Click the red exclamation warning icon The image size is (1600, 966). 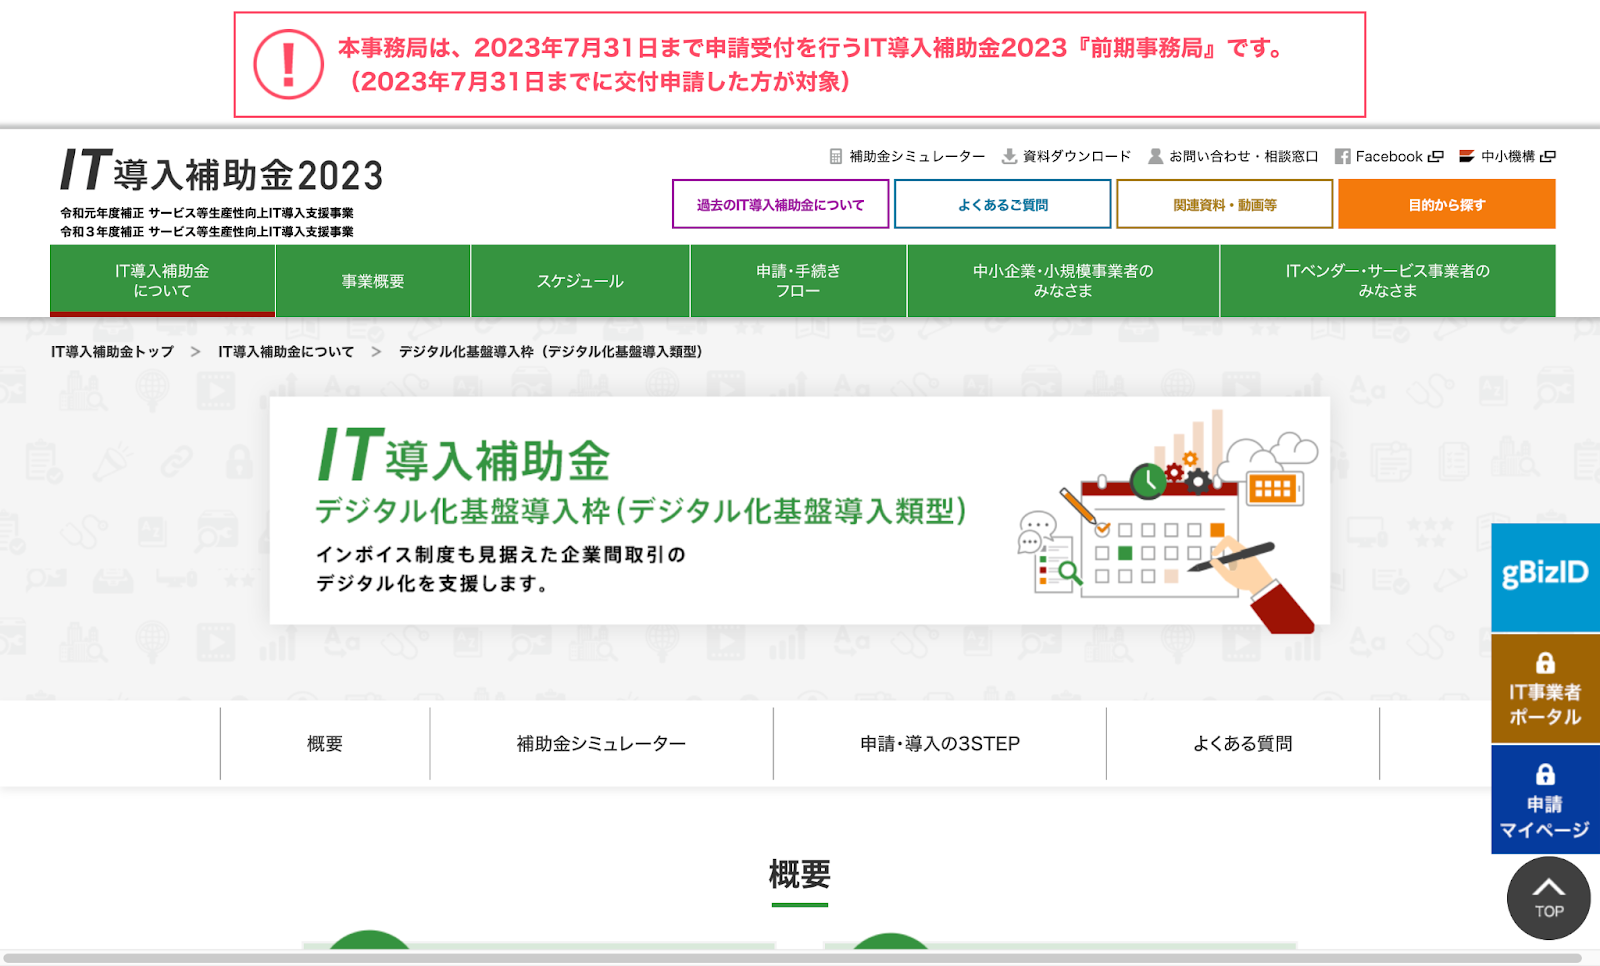click(x=288, y=64)
